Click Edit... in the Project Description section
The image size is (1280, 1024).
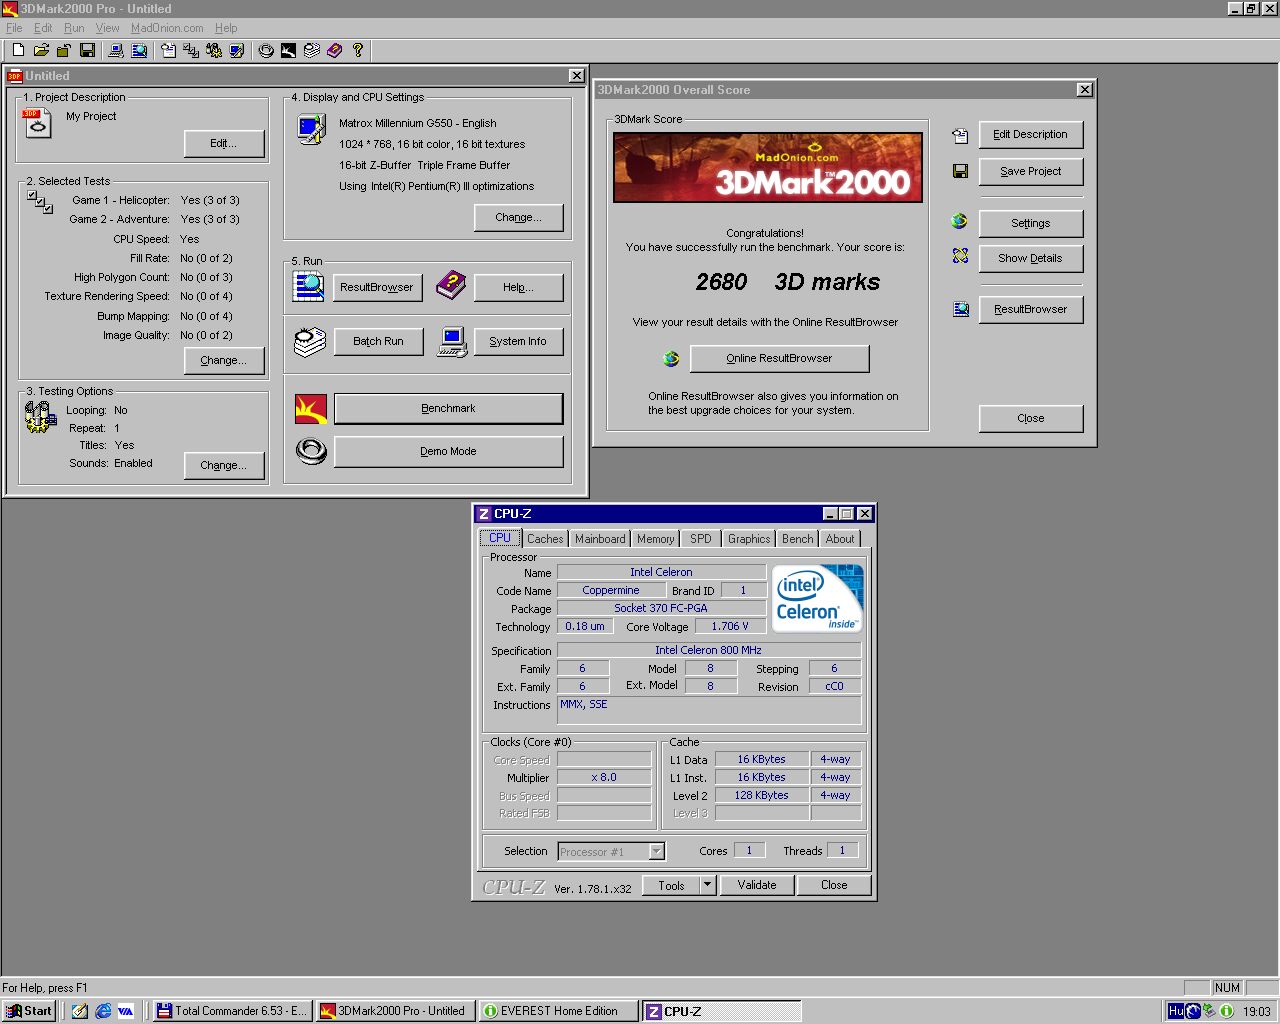pyautogui.click(x=224, y=144)
